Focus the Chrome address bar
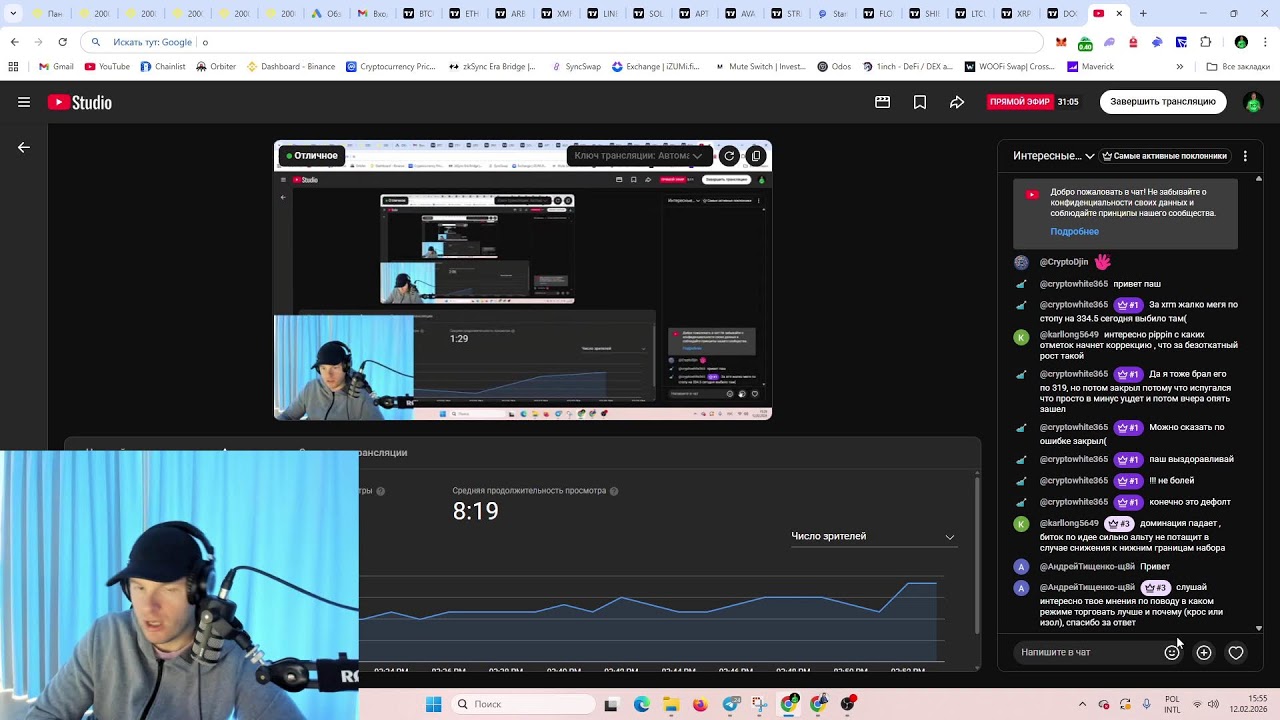Image resolution: width=1280 pixels, height=720 pixels. coord(560,42)
